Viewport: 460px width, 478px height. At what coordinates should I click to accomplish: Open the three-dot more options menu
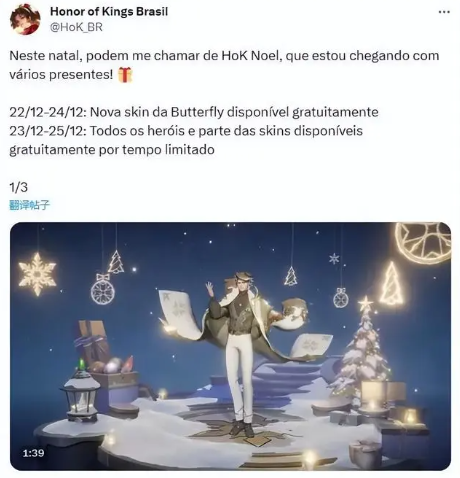[x=444, y=12]
